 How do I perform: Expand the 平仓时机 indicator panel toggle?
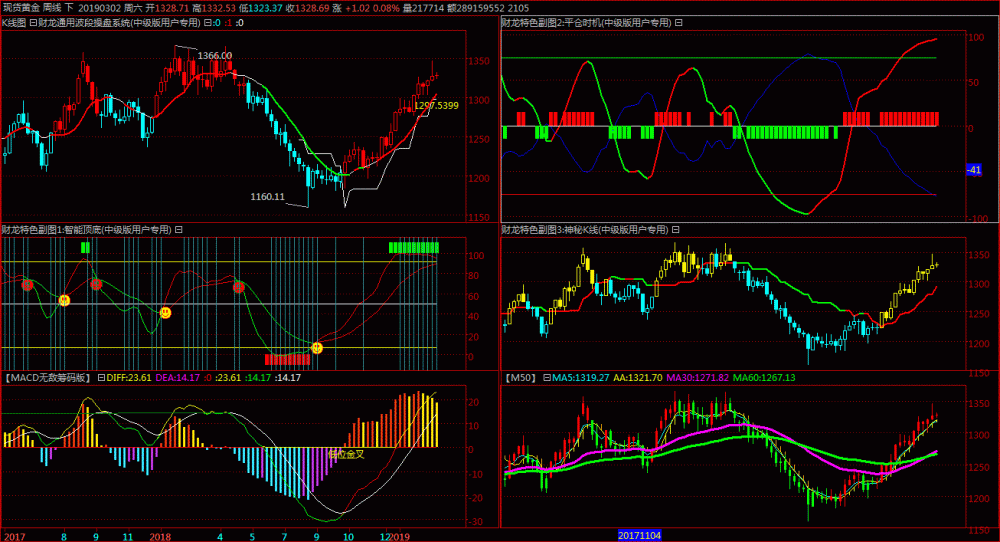(x=679, y=23)
